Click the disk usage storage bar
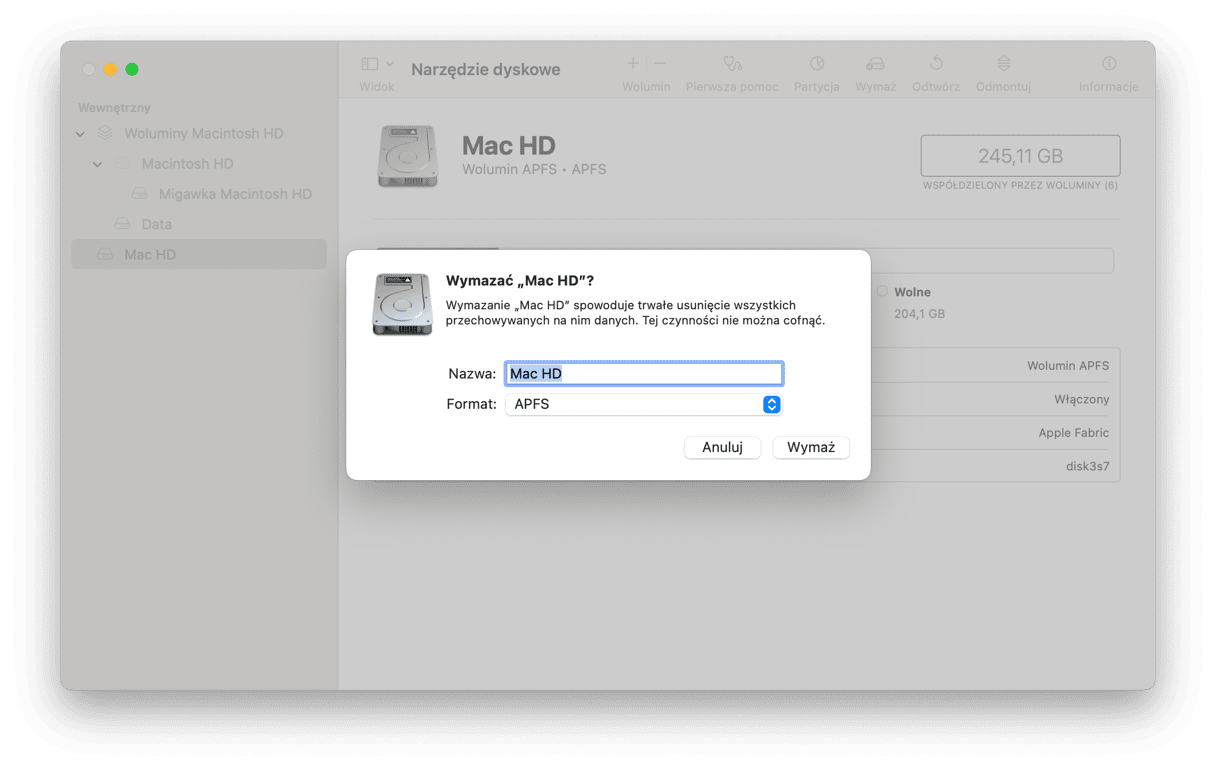Screen dimensions: 1216x770 (x=744, y=260)
